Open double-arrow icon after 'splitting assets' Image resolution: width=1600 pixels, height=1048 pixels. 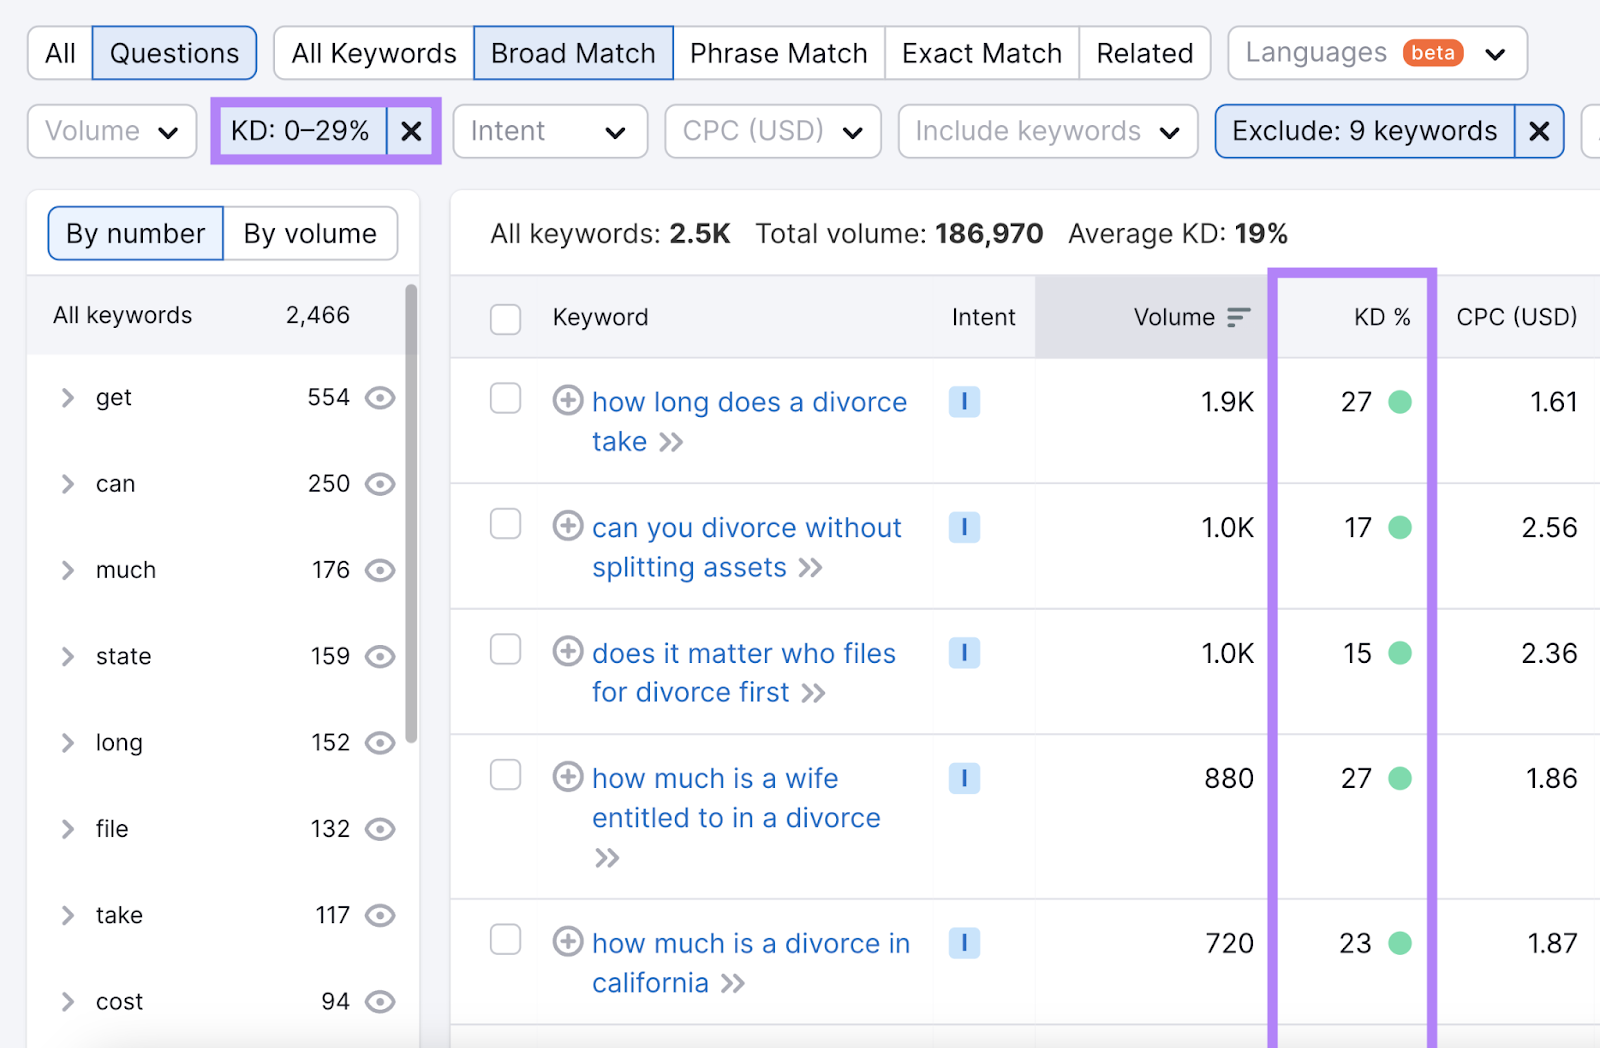point(810,568)
